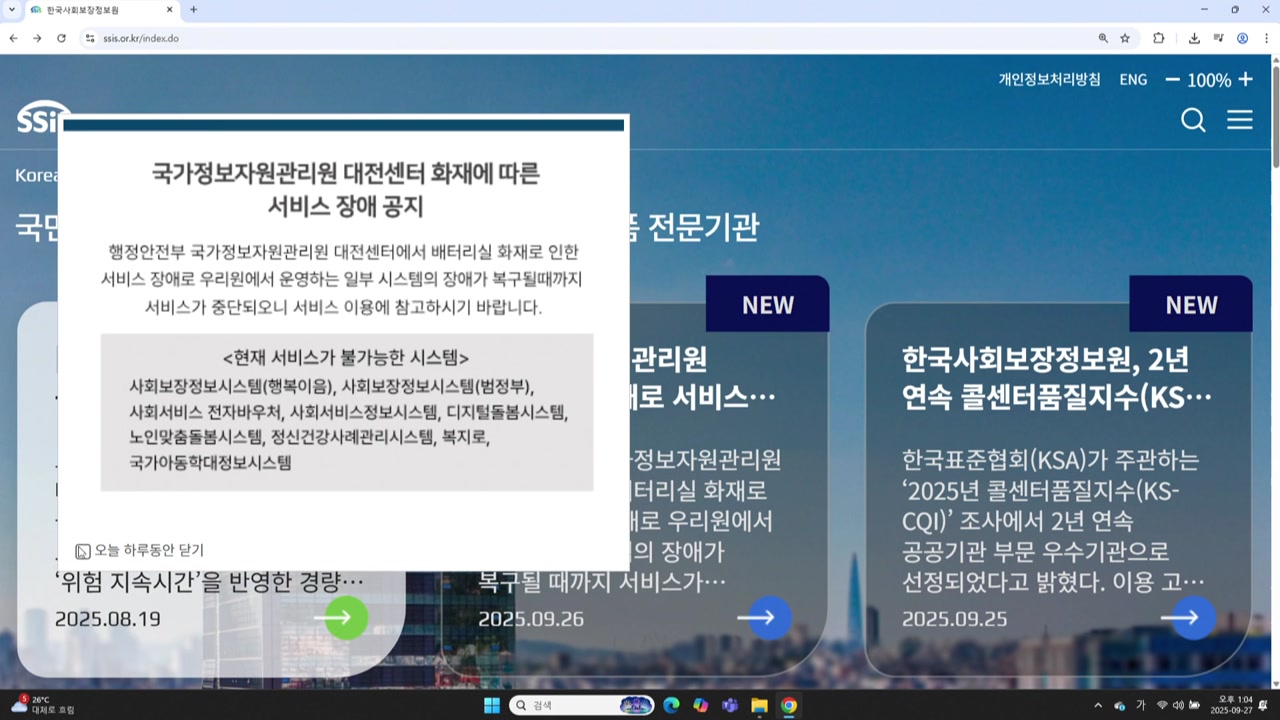Expand the system tray hidden icons chevron

[x=1098, y=705]
